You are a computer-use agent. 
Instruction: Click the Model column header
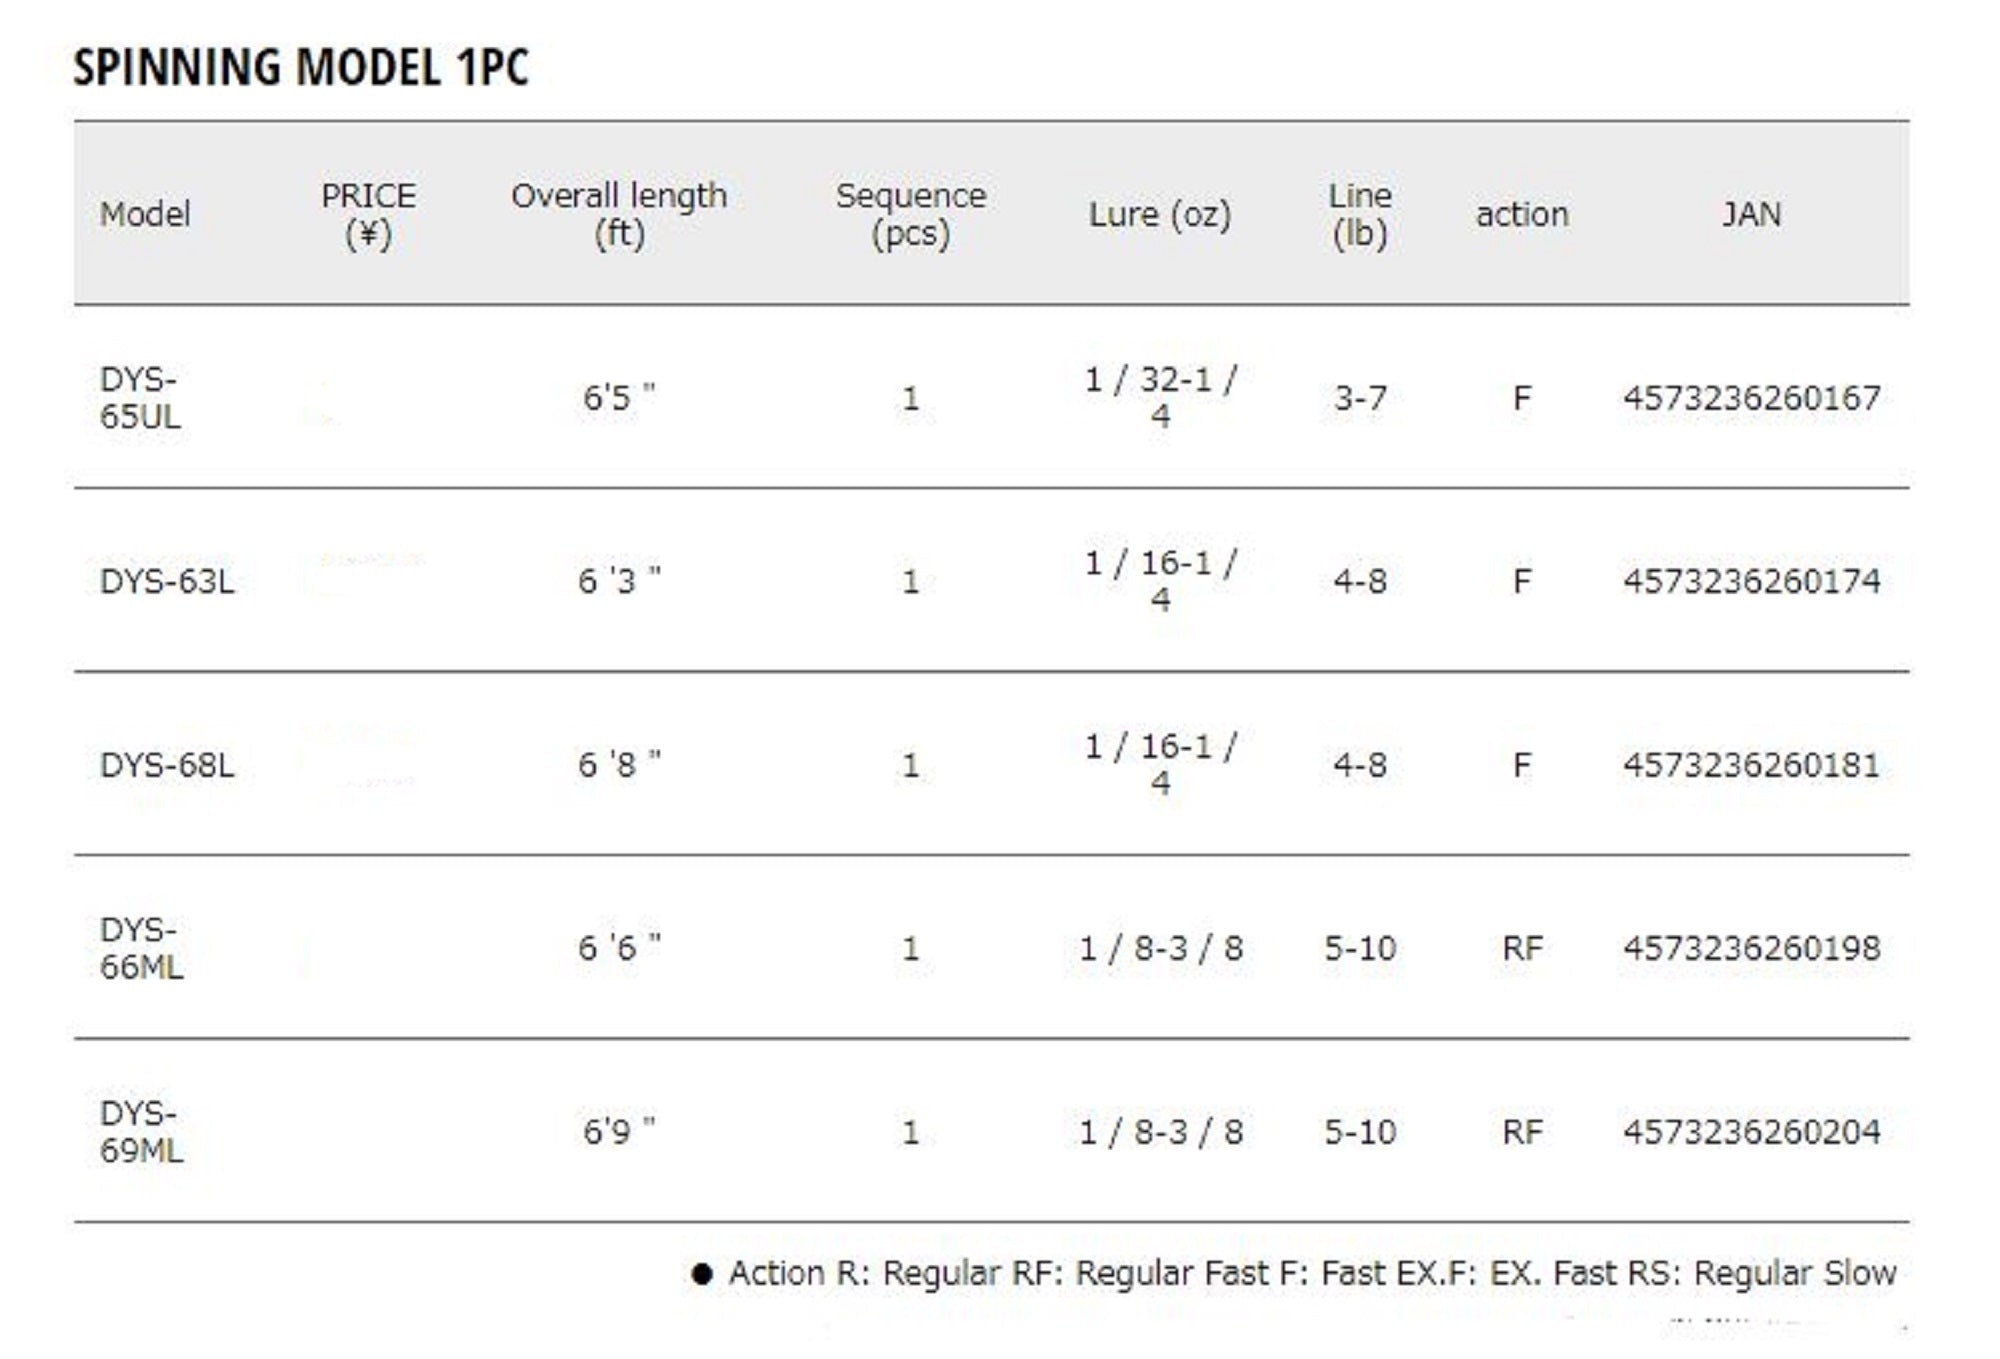(x=145, y=214)
